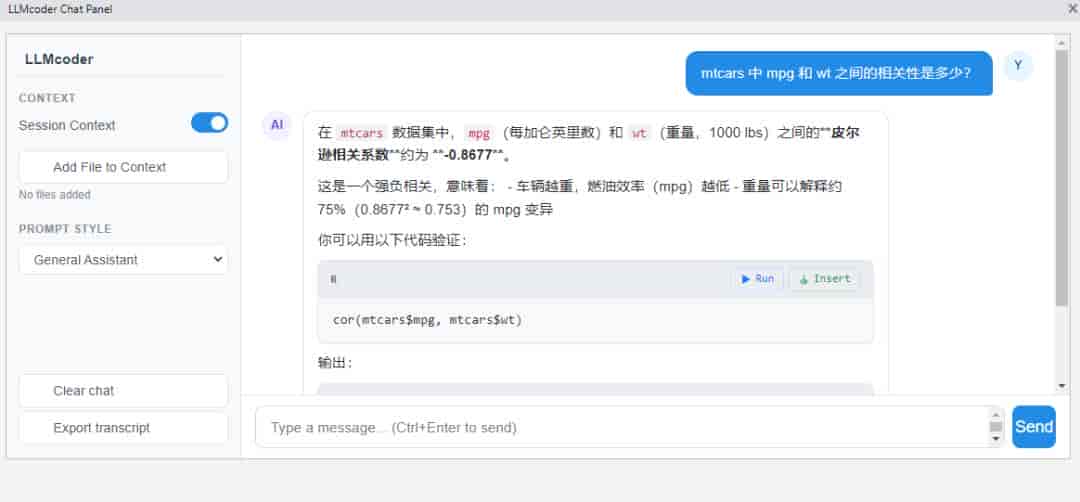Click the Export transcript button

[123, 428]
